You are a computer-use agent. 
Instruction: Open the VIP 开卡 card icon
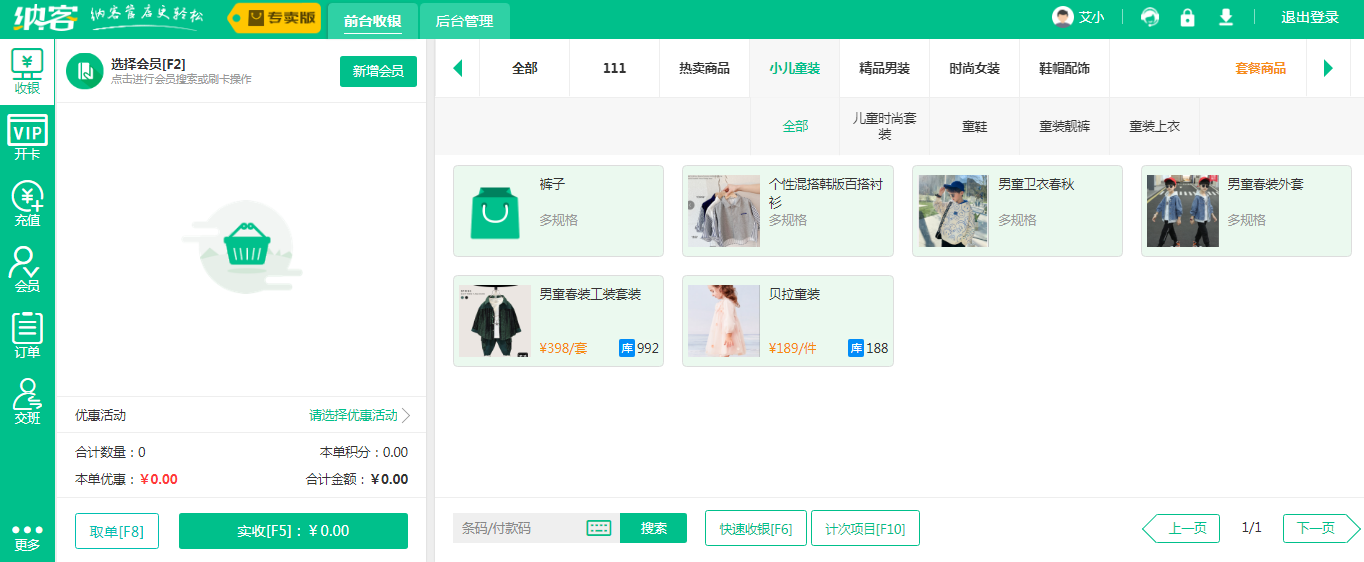[27, 138]
